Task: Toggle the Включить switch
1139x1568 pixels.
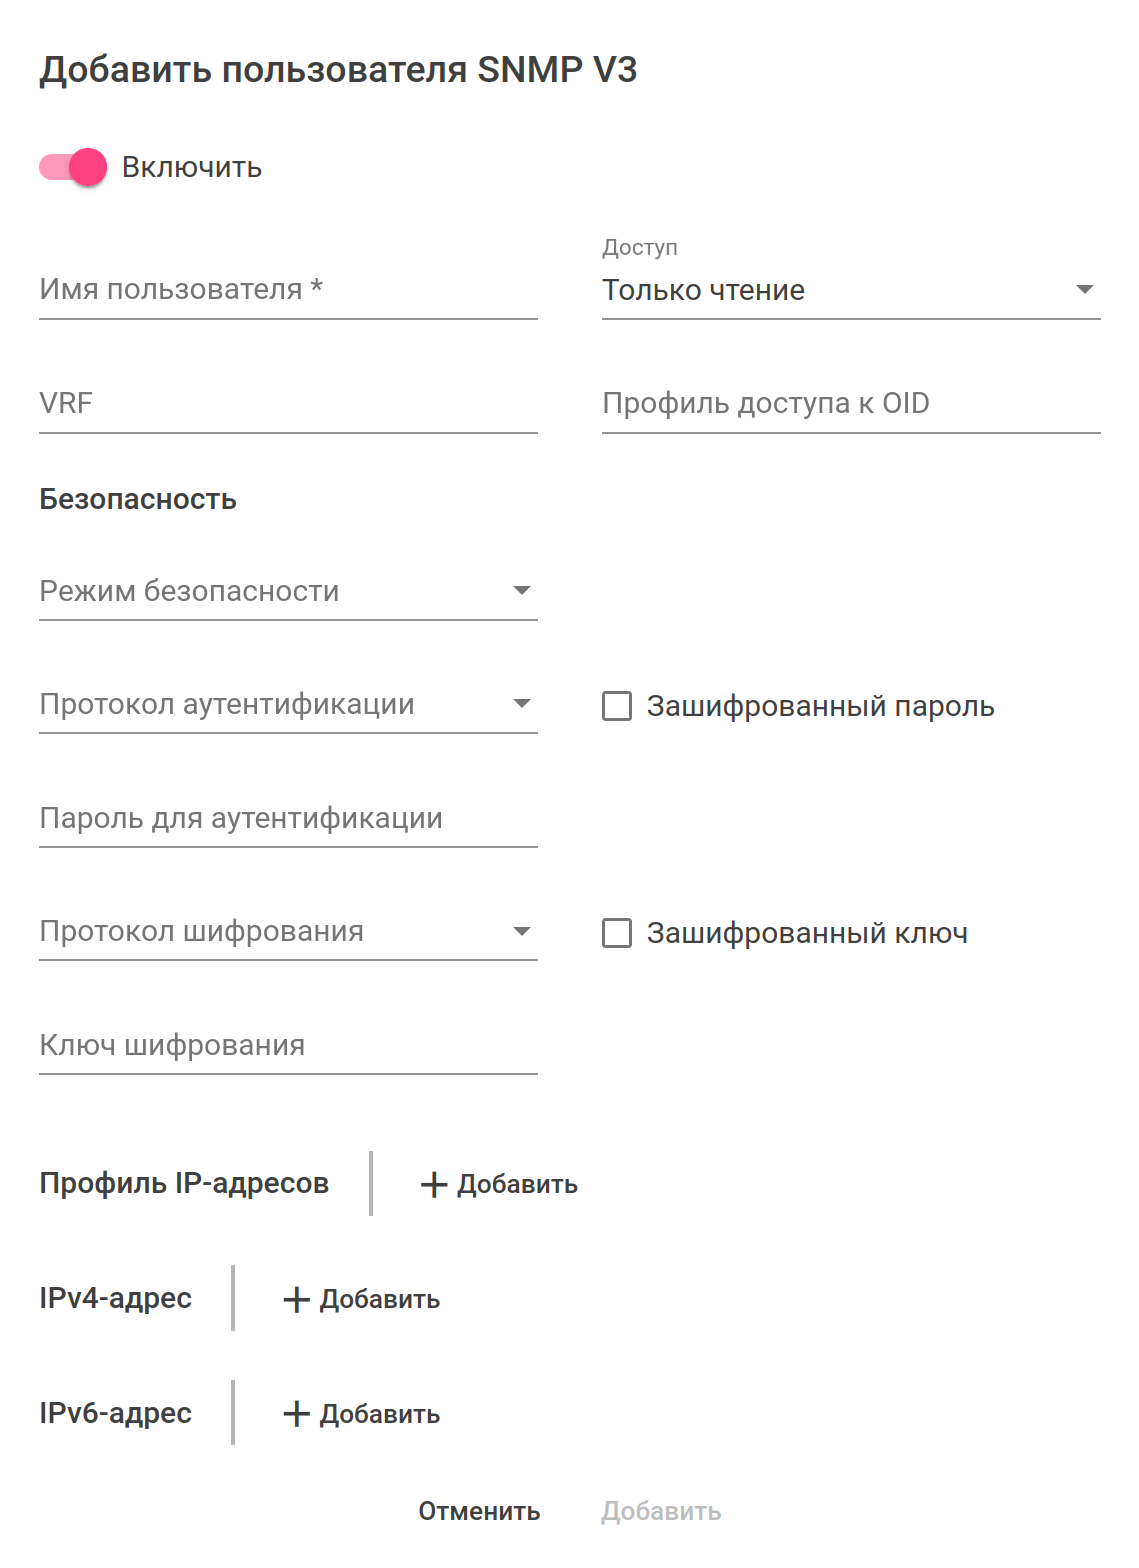Action: [x=74, y=168]
